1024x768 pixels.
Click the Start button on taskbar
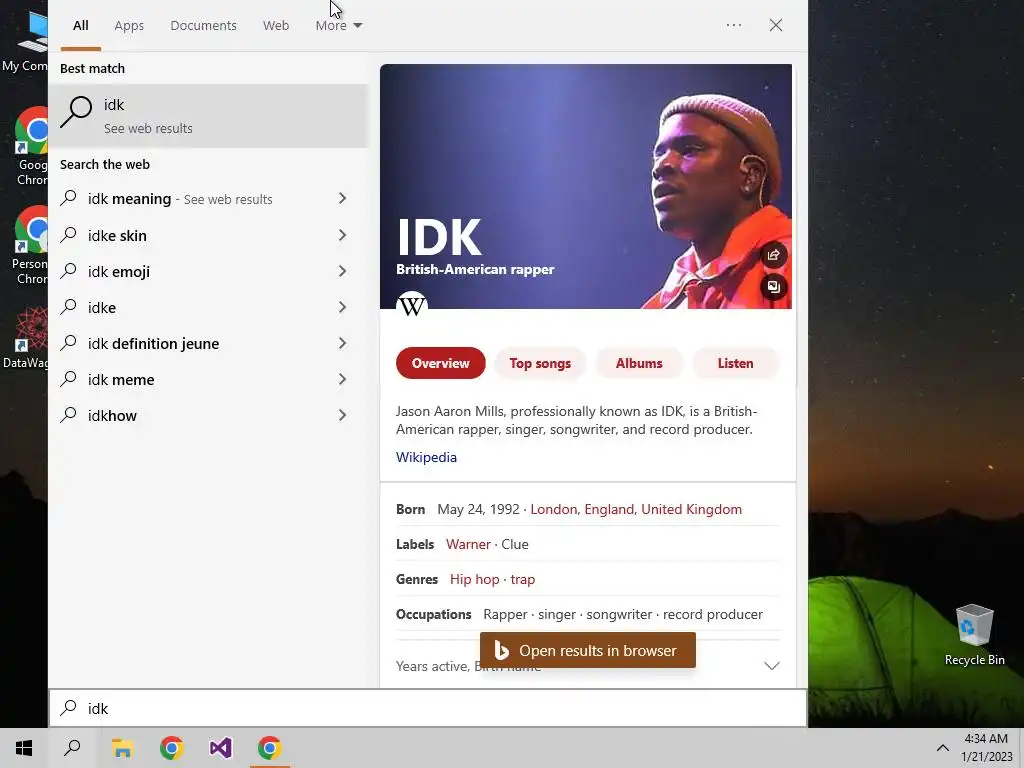pyautogui.click(x=24, y=748)
